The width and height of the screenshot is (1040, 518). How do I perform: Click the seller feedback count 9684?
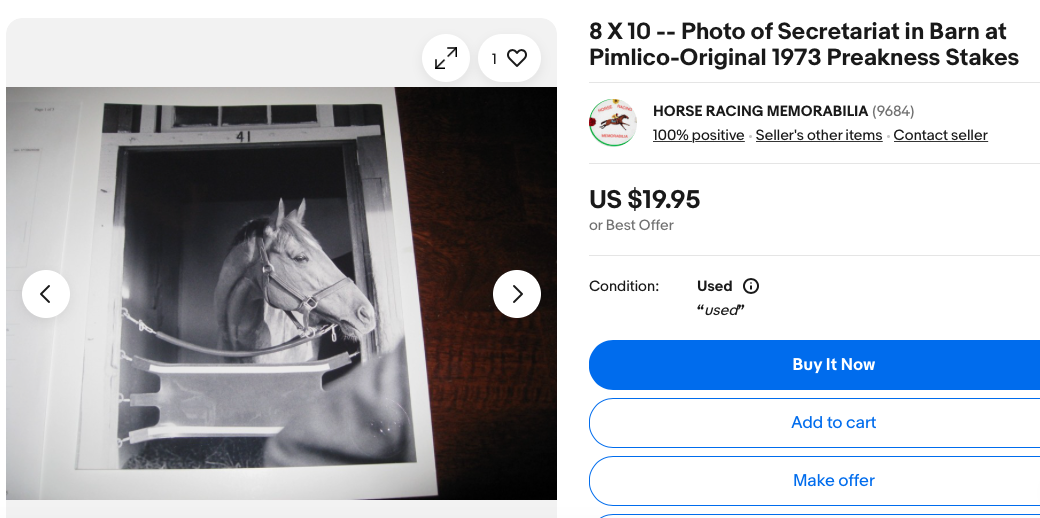click(x=893, y=111)
